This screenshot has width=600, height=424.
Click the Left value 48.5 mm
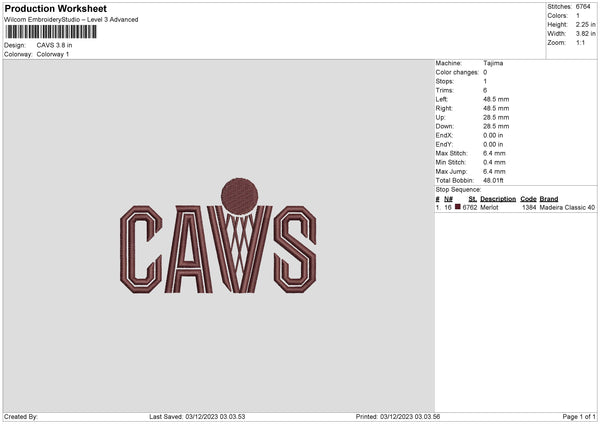click(x=496, y=99)
